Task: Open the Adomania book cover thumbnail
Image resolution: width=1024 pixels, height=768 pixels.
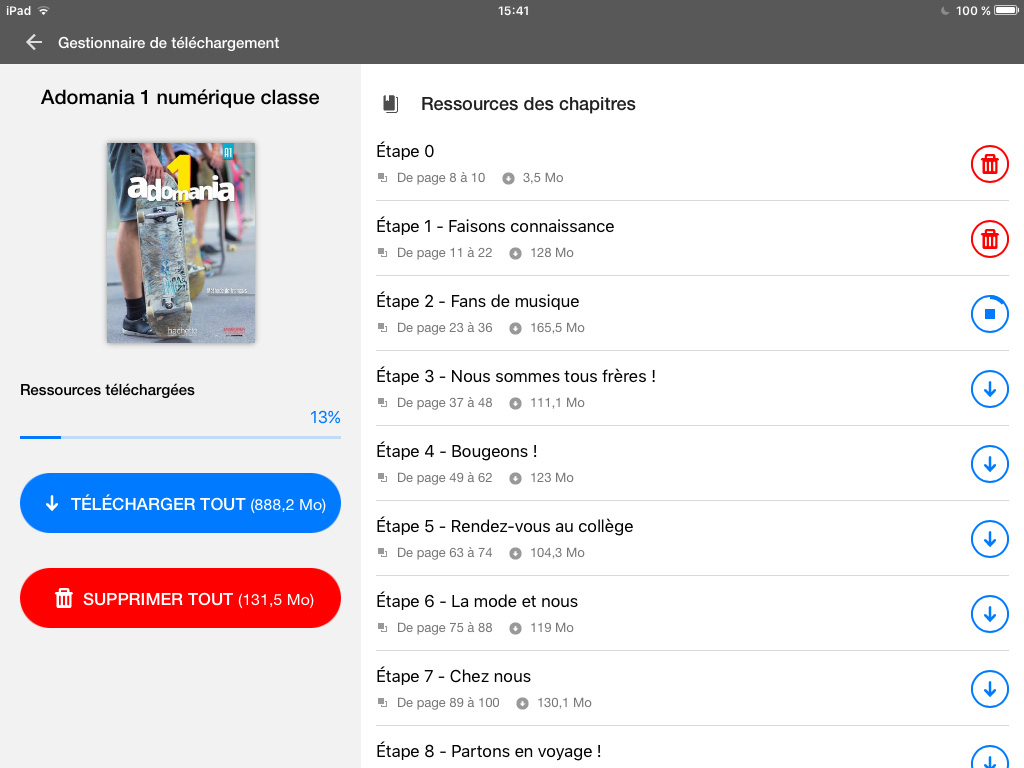Action: [181, 243]
